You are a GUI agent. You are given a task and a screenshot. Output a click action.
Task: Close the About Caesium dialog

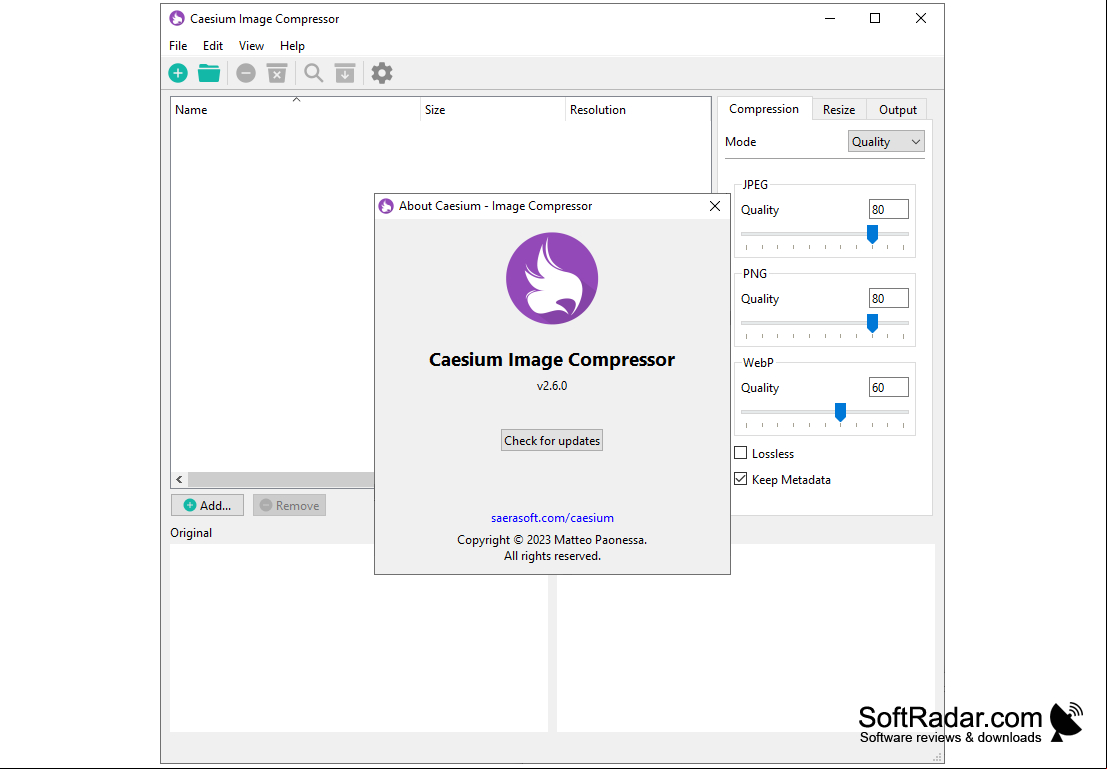[x=714, y=206]
